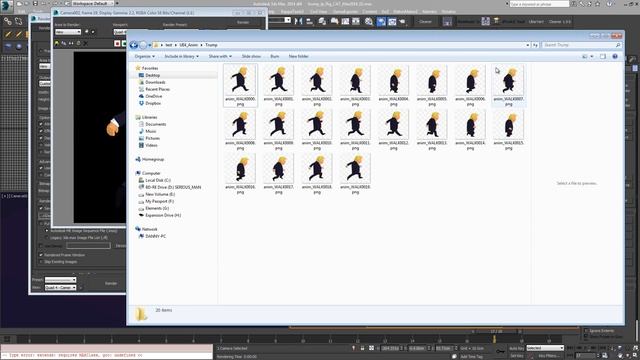Click Render button in rendered frame window

pos(243,22)
